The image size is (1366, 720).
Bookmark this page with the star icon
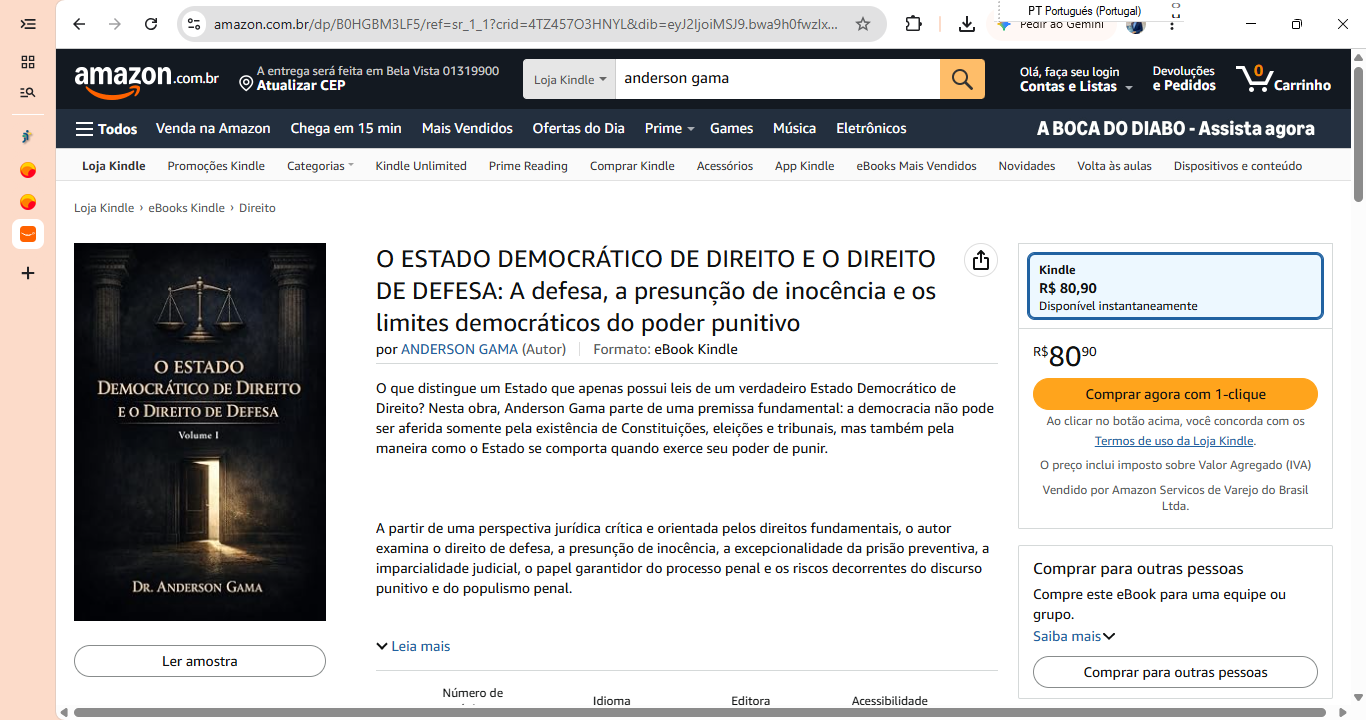pyautogui.click(x=863, y=24)
